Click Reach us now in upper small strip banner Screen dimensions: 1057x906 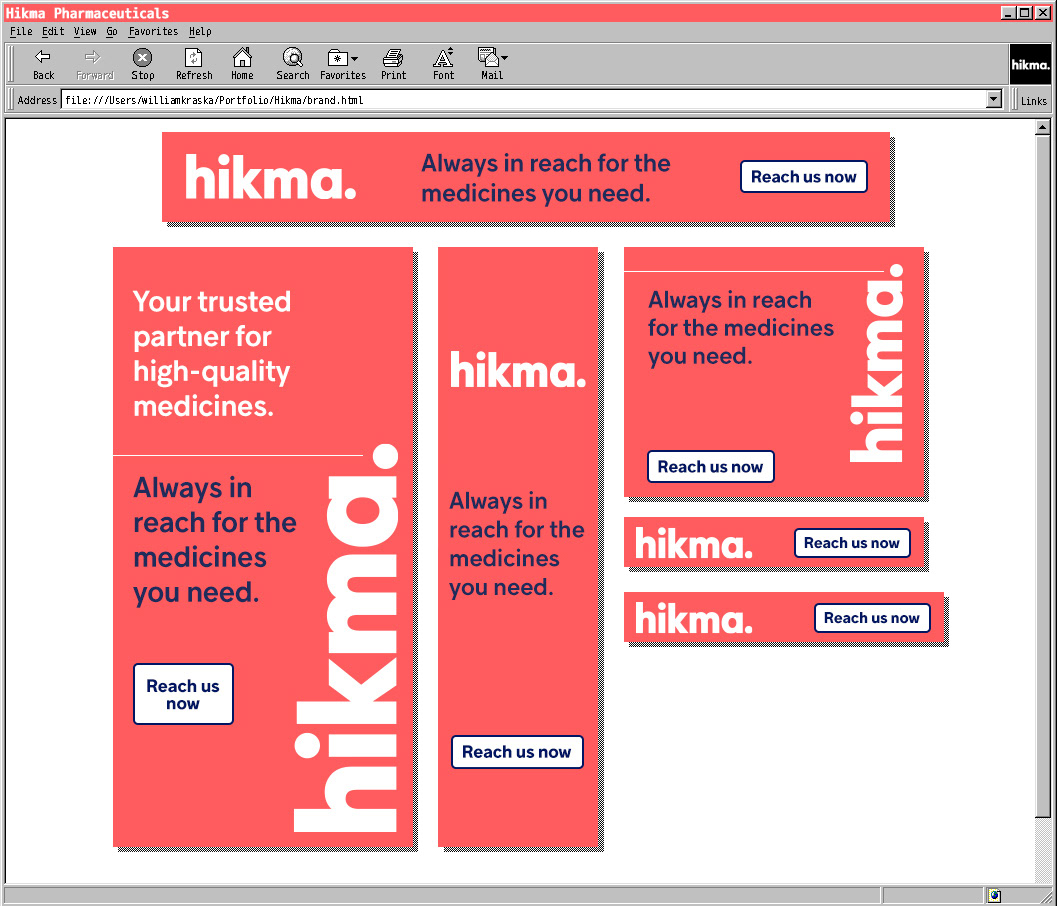pyautogui.click(x=852, y=543)
